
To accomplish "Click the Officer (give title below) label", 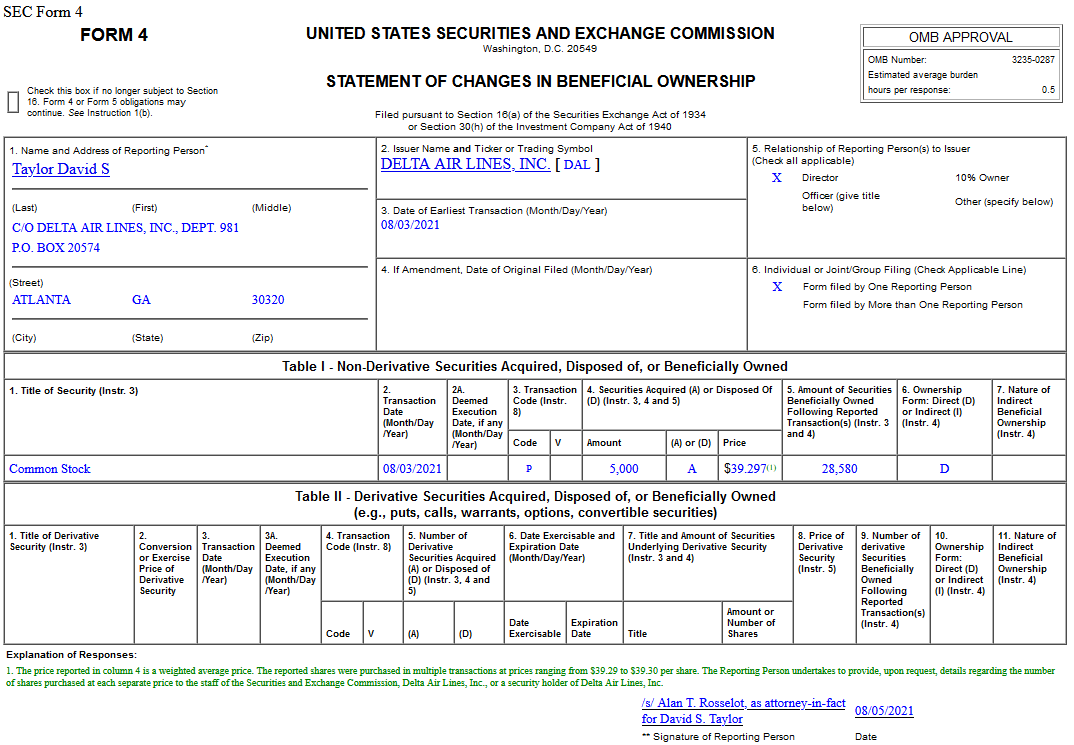I will coord(840,201).
